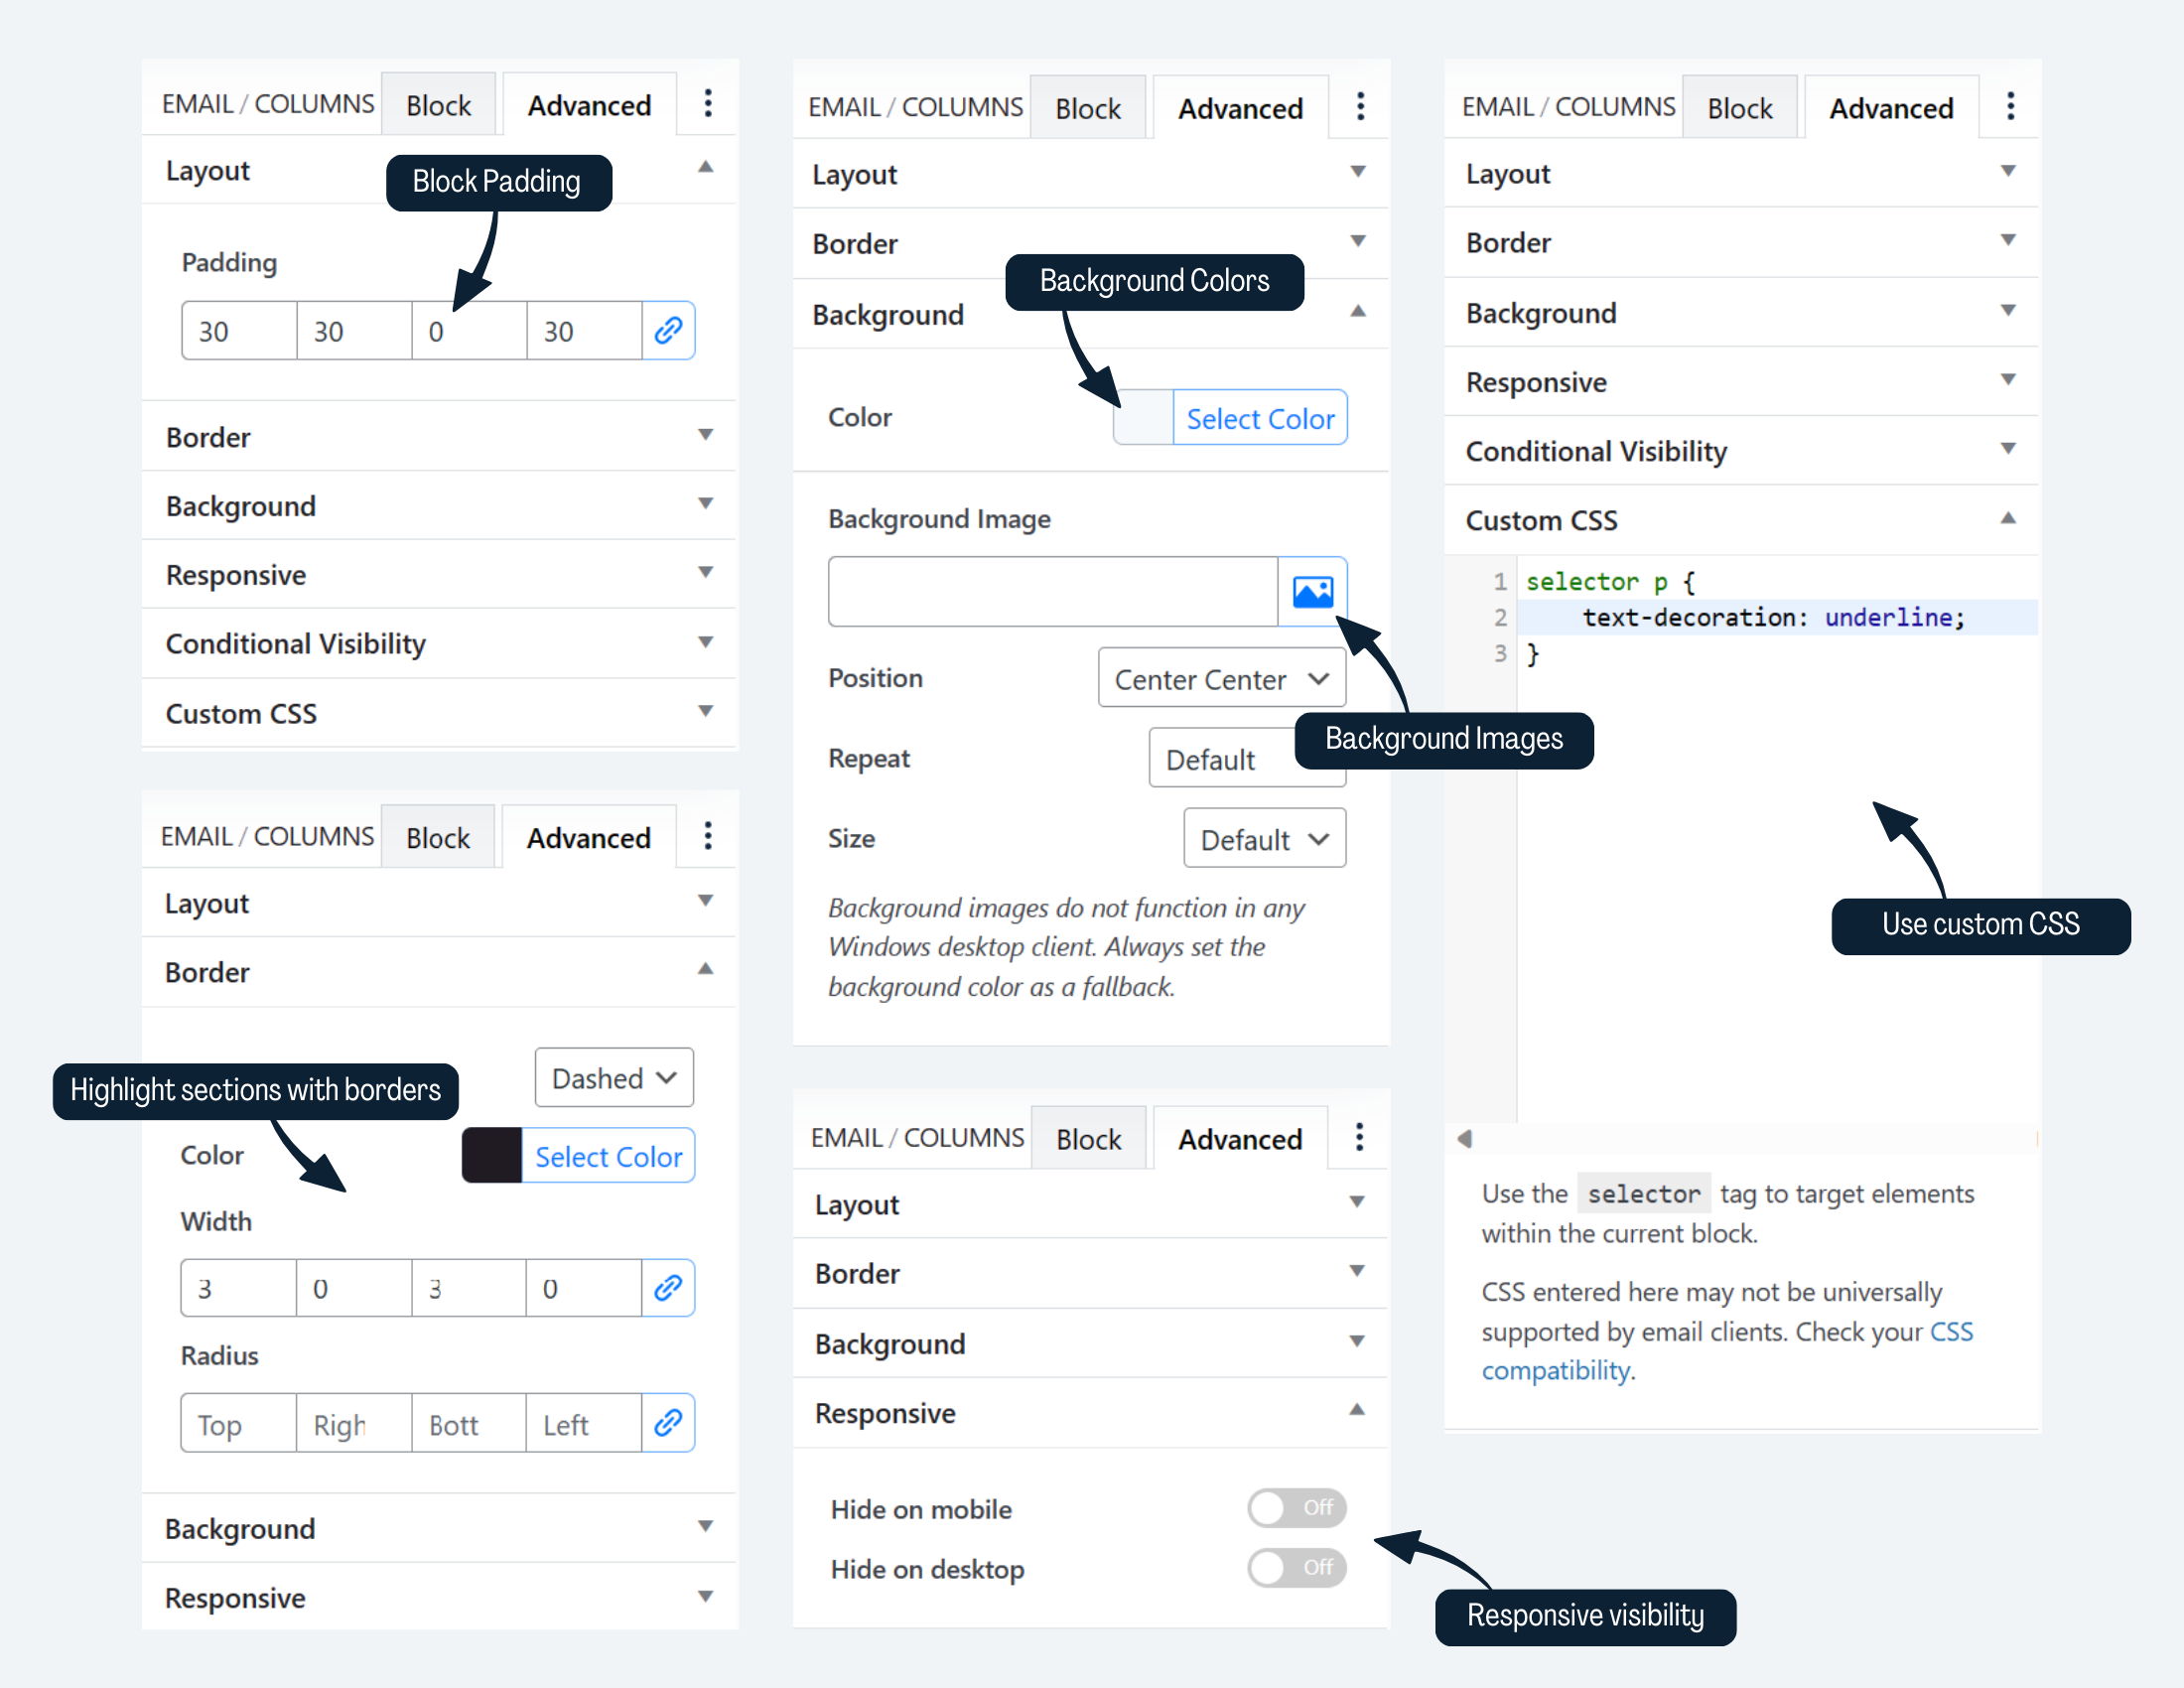Click the link icon beside border Width inputs
2184x1688 pixels.
tap(668, 1287)
